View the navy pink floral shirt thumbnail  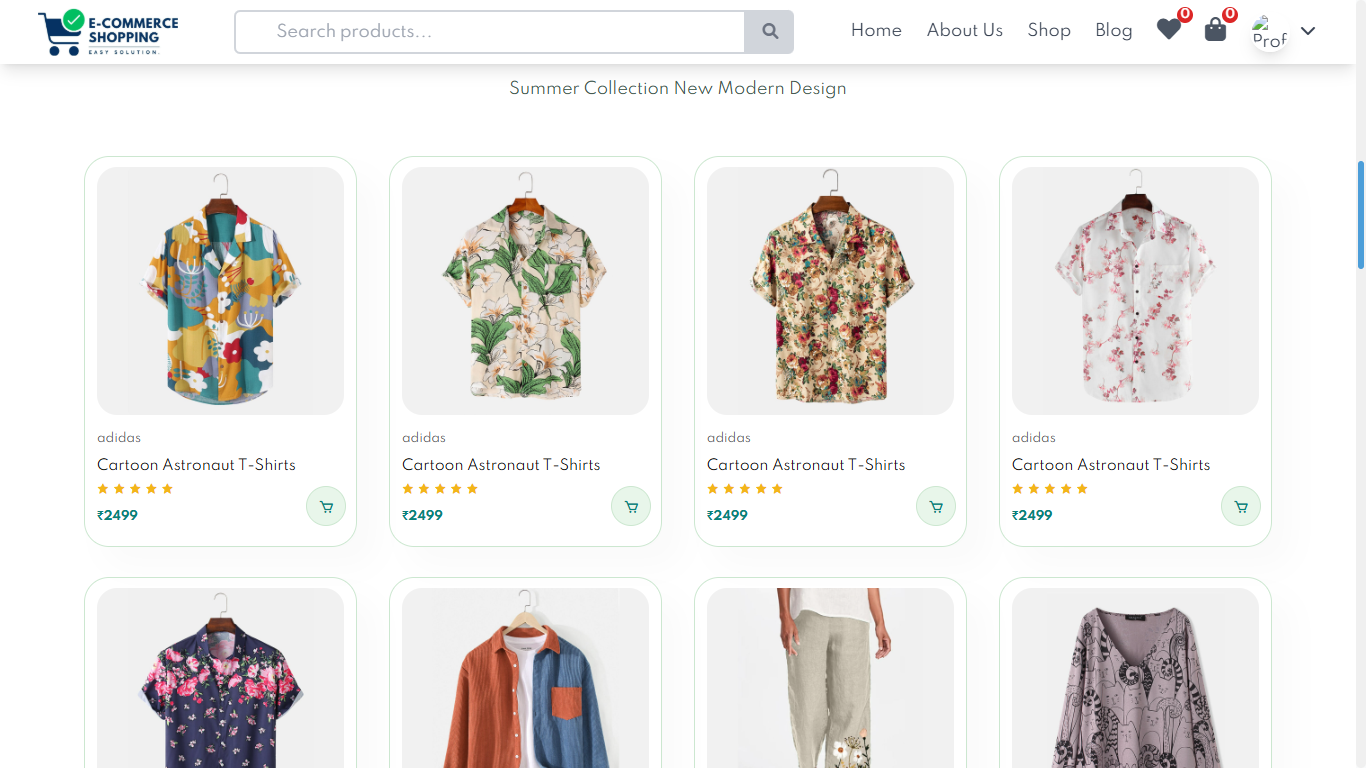pos(220,678)
